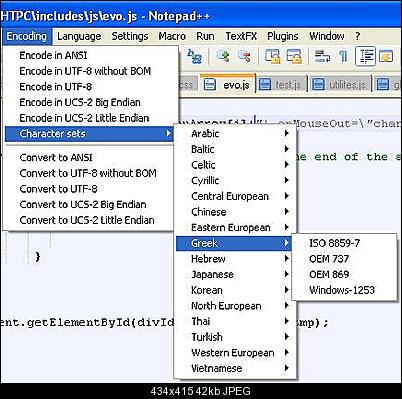The height and width of the screenshot is (399, 402).
Task: Select Windows-1253 Greek encoding
Action: (x=344, y=290)
